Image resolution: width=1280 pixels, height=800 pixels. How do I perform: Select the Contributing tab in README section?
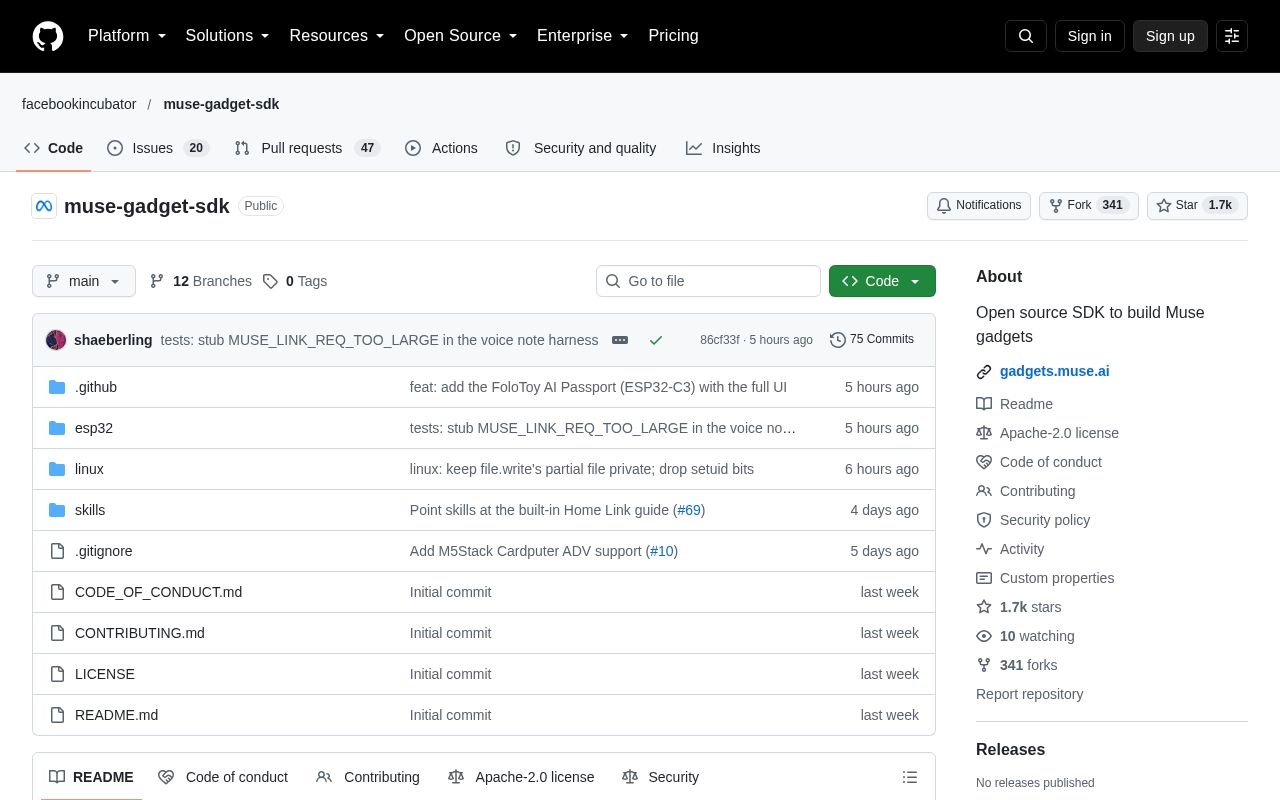pyautogui.click(x=368, y=777)
